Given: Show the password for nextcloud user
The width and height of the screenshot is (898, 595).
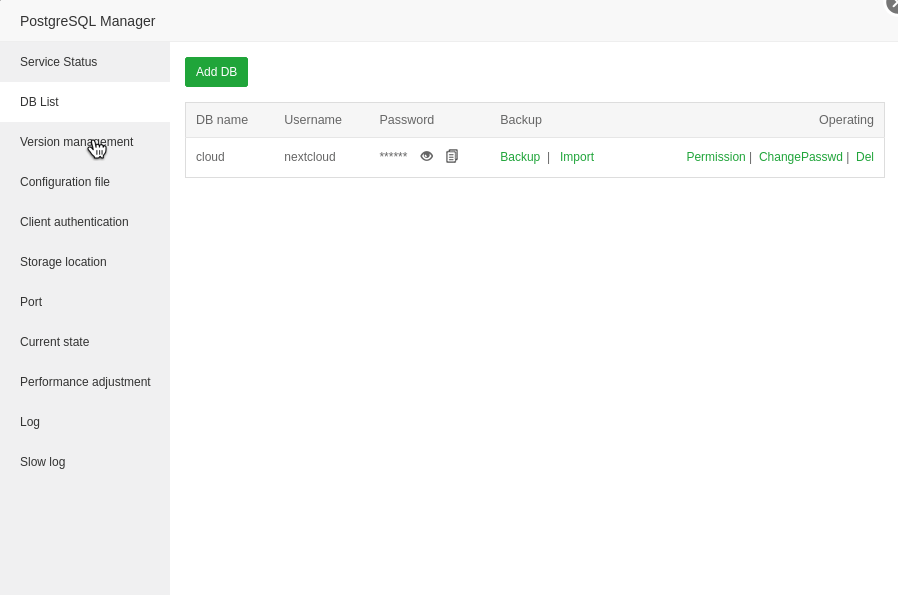Looking at the screenshot, I should [x=427, y=156].
